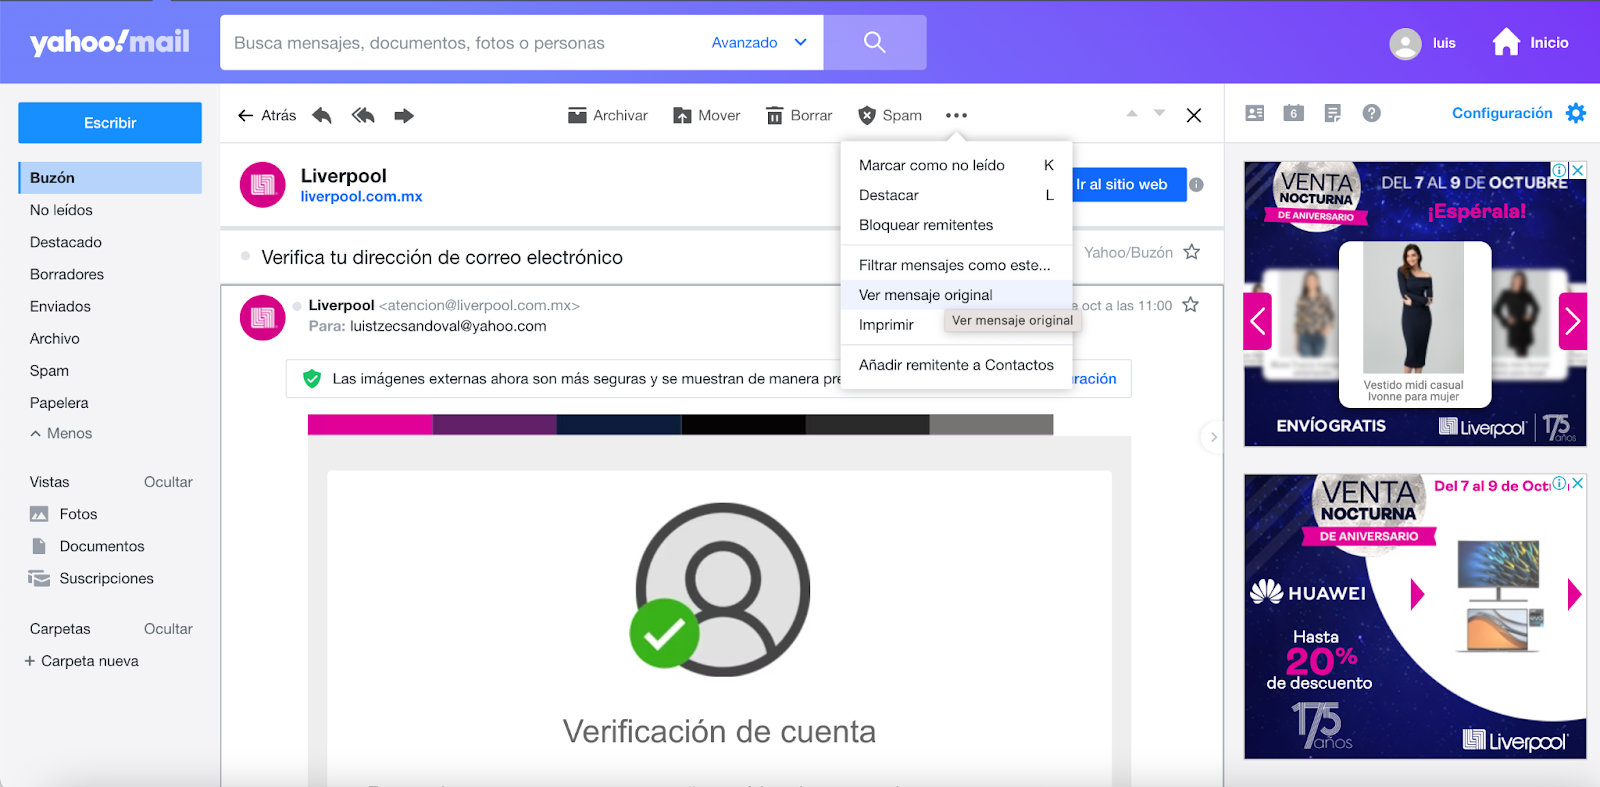This screenshot has height=787, width=1600.
Task: Click the Escribir compose button
Action: click(x=110, y=123)
